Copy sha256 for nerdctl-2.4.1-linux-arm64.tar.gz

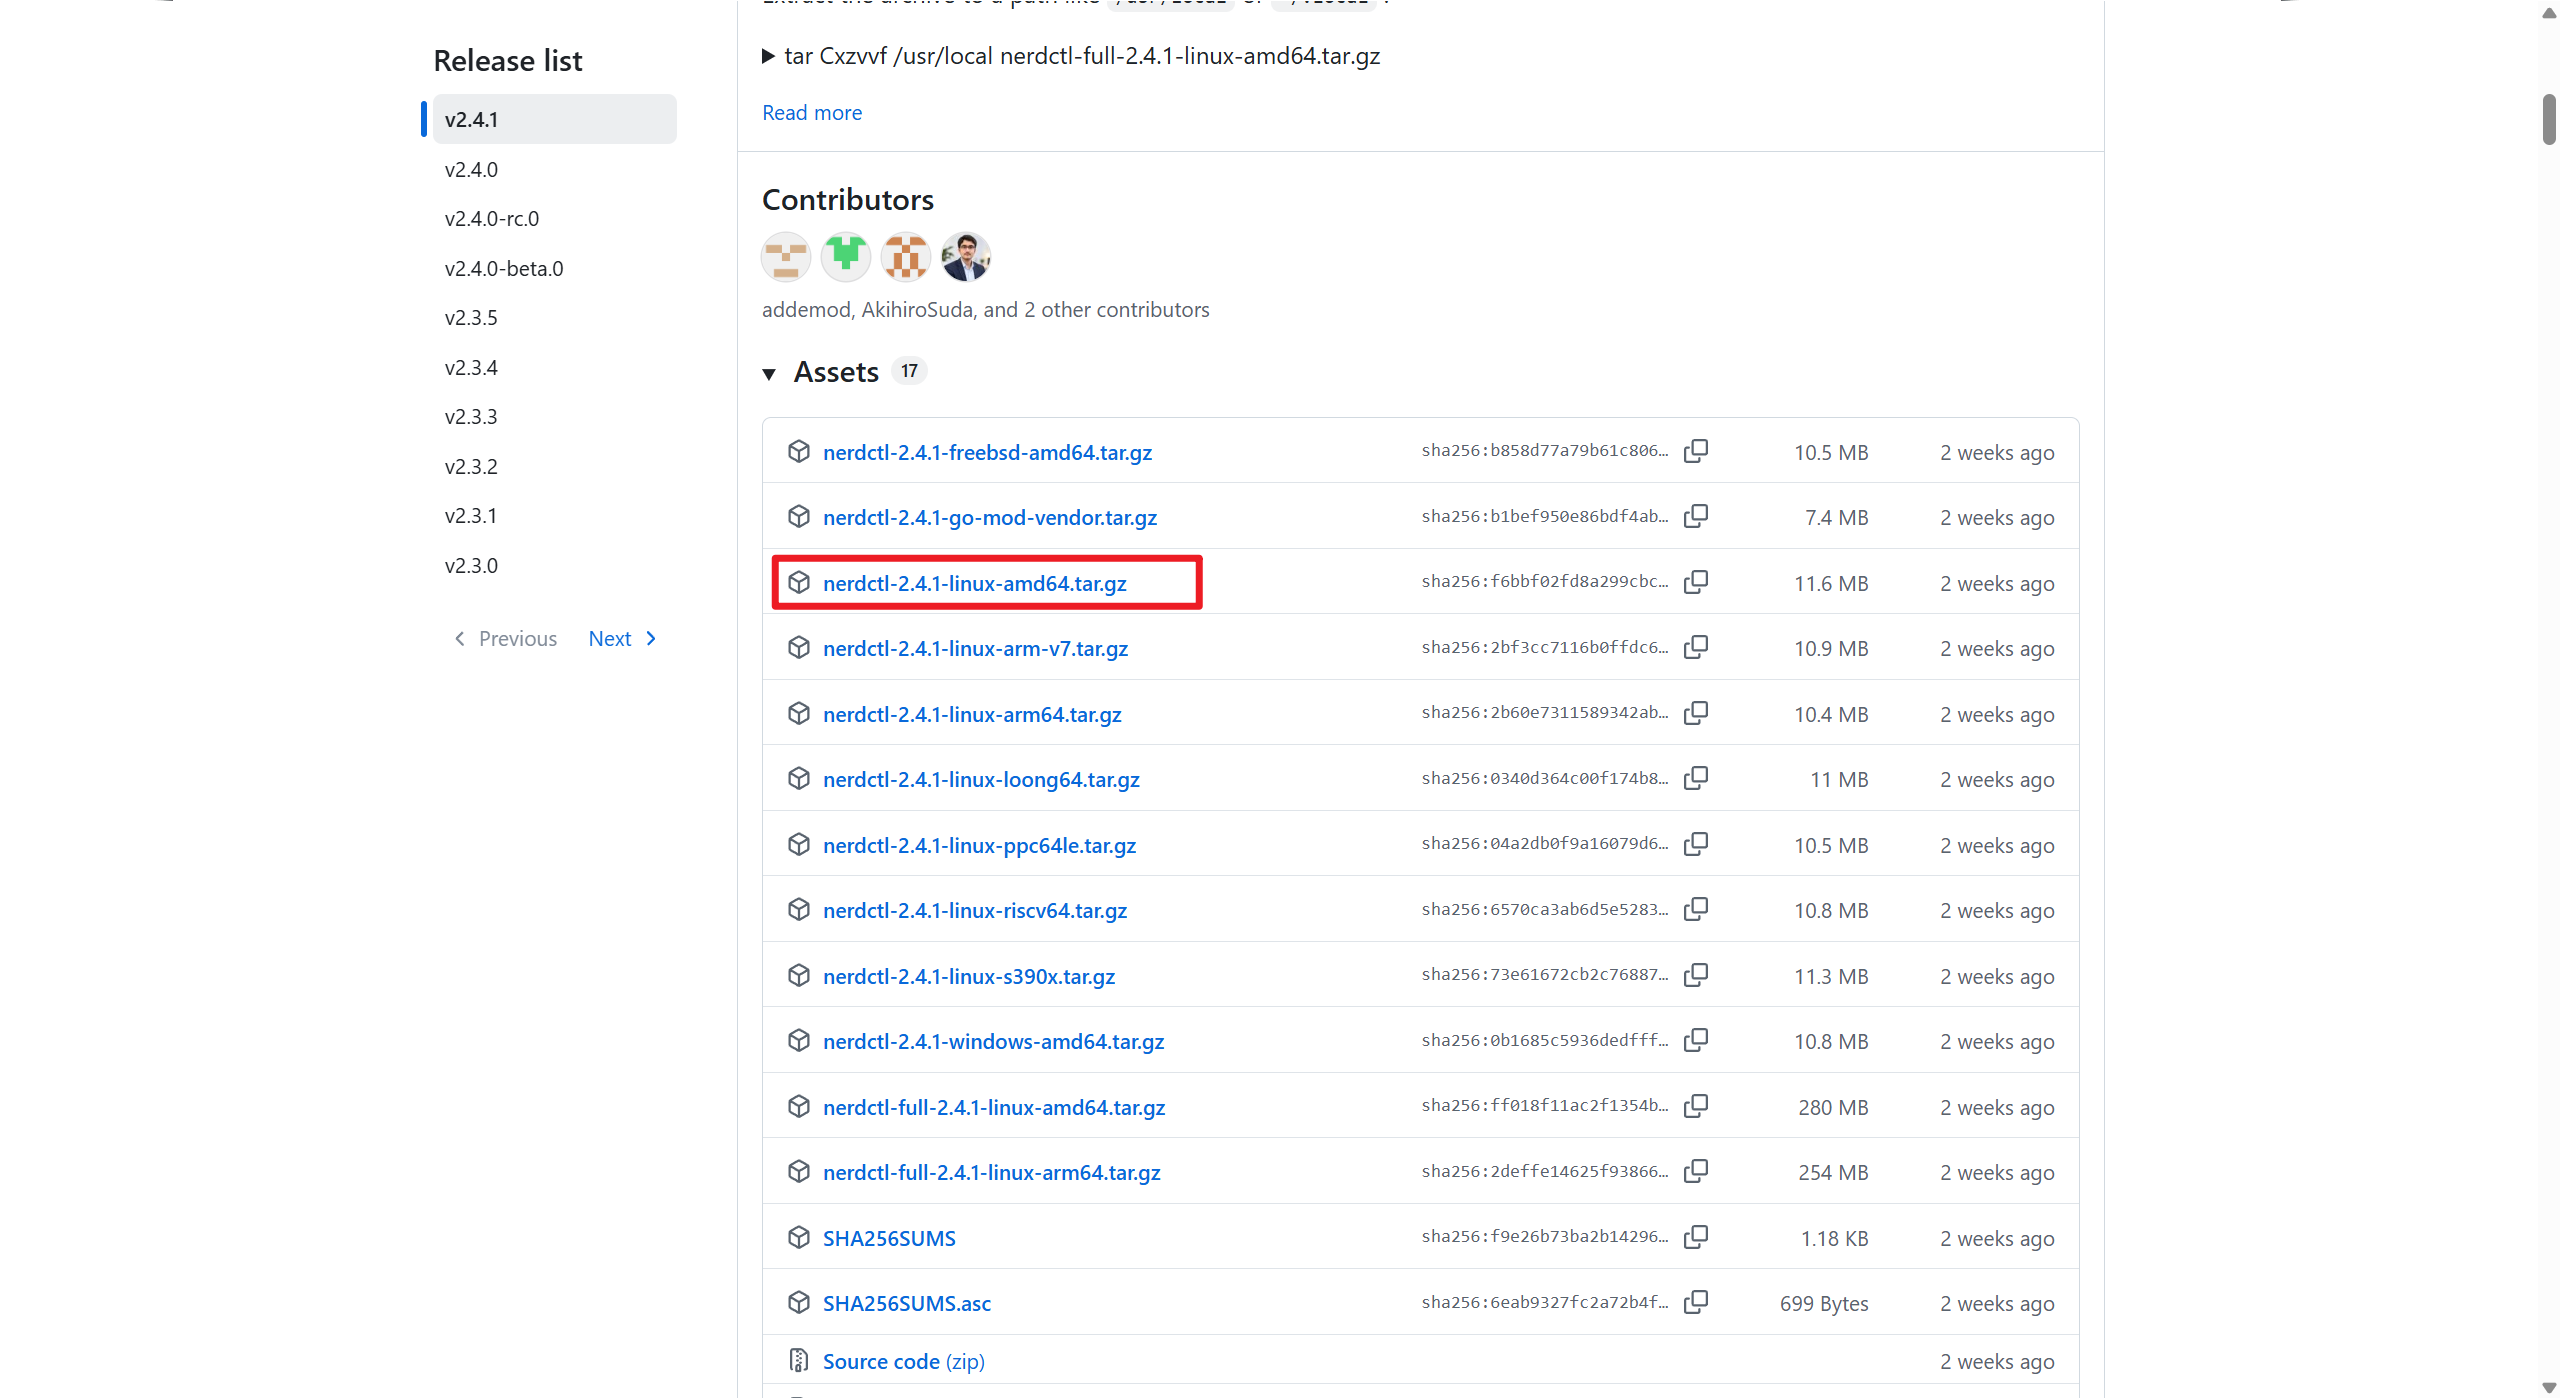tap(1696, 713)
